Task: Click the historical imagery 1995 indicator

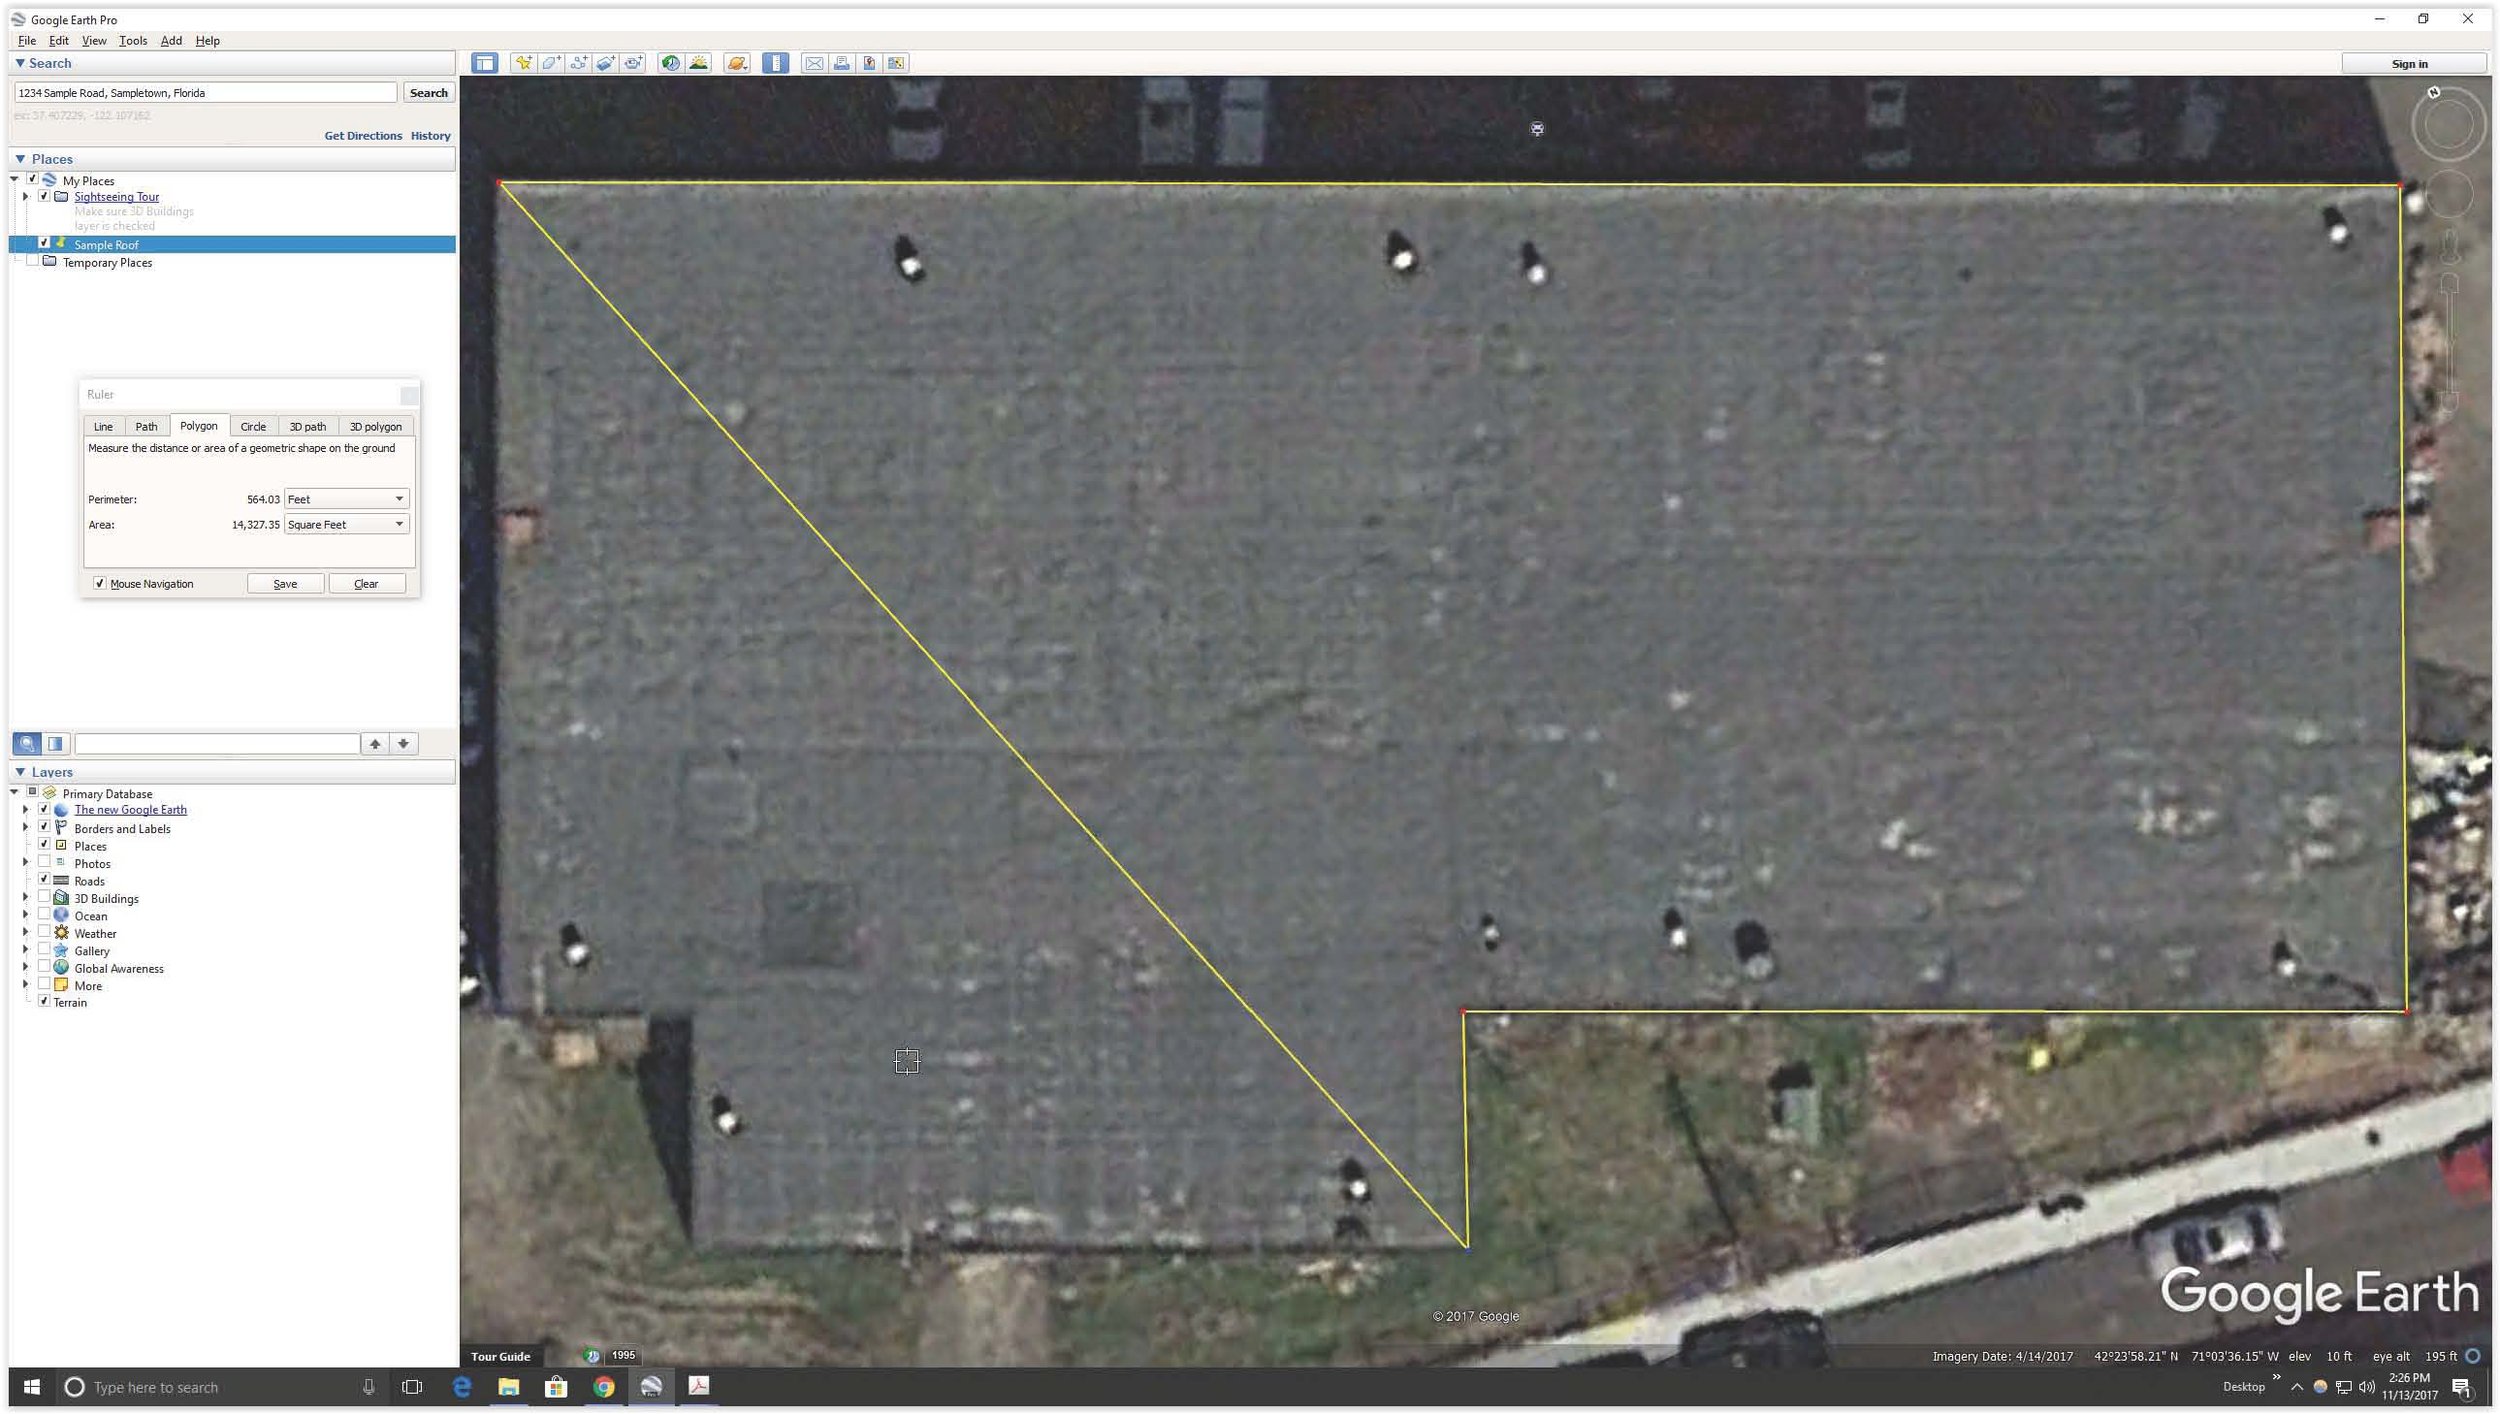Action: [623, 1355]
